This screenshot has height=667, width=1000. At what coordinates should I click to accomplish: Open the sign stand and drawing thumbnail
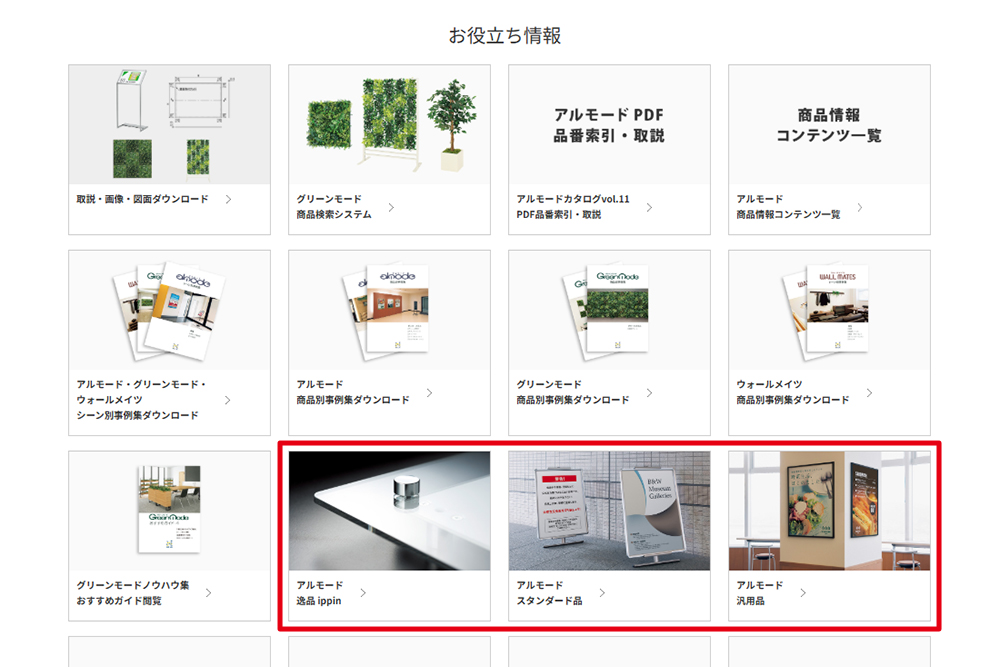(169, 124)
